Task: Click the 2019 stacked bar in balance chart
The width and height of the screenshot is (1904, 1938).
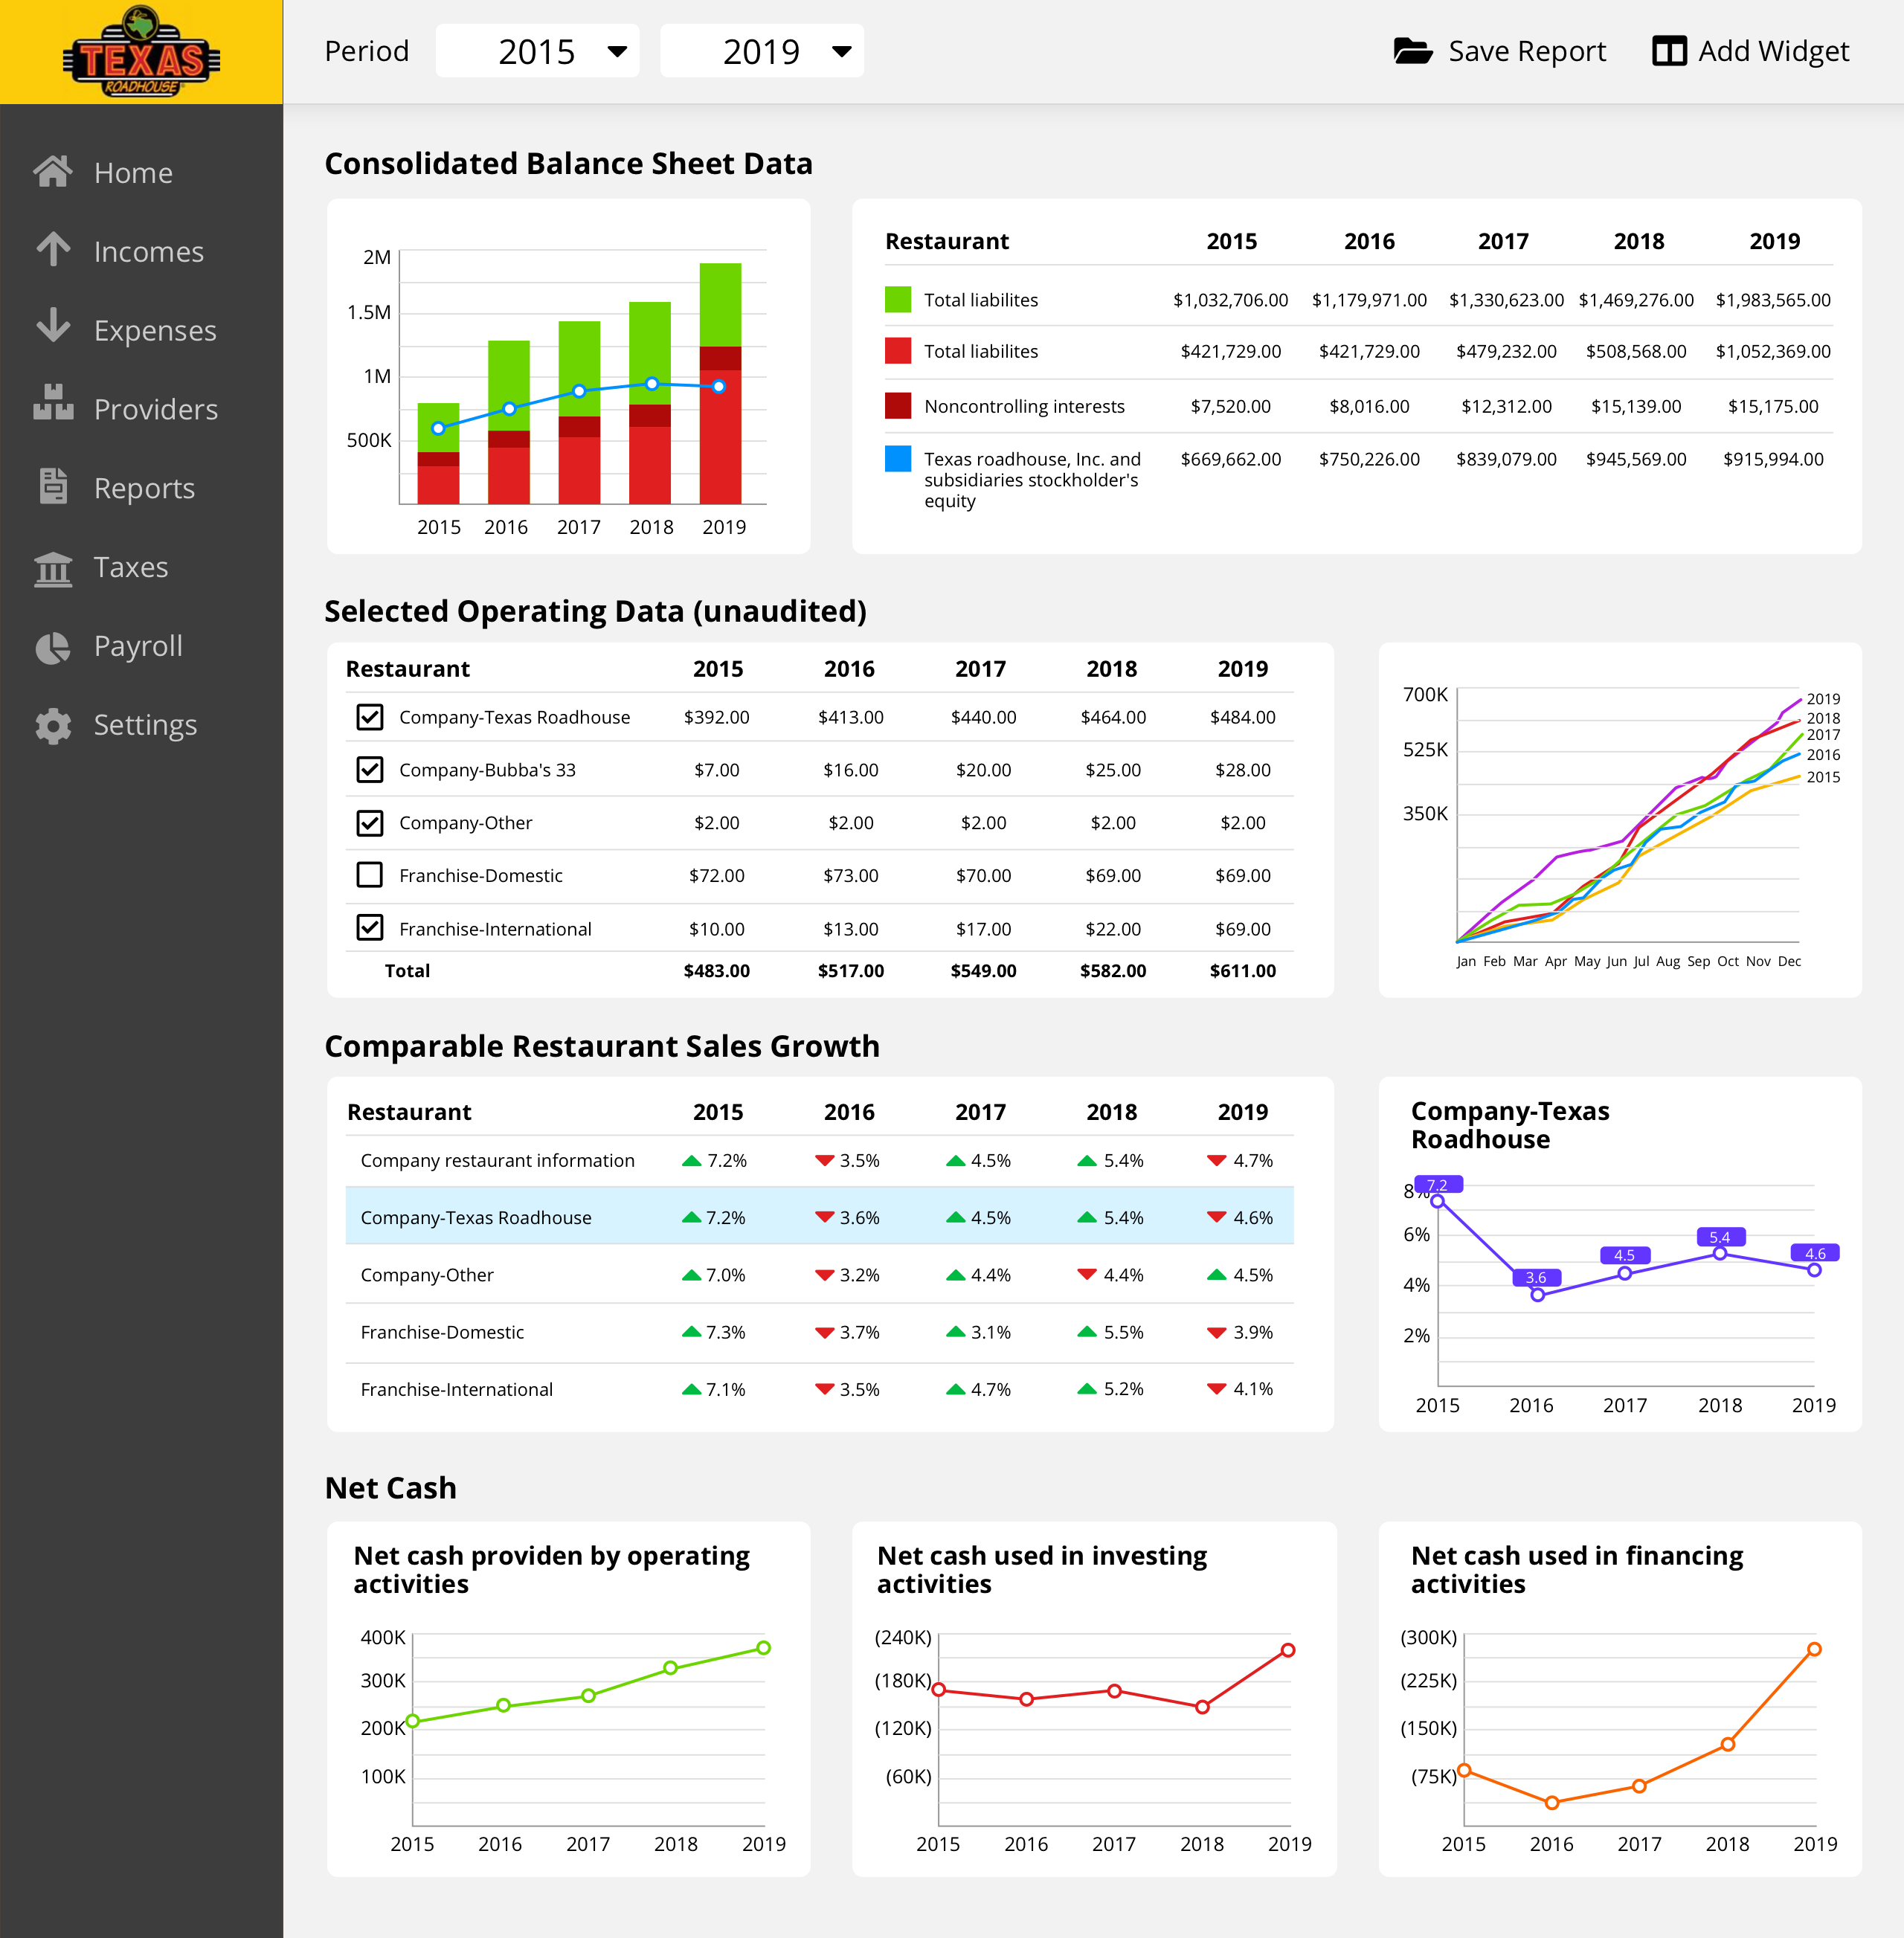Action: coord(720,383)
